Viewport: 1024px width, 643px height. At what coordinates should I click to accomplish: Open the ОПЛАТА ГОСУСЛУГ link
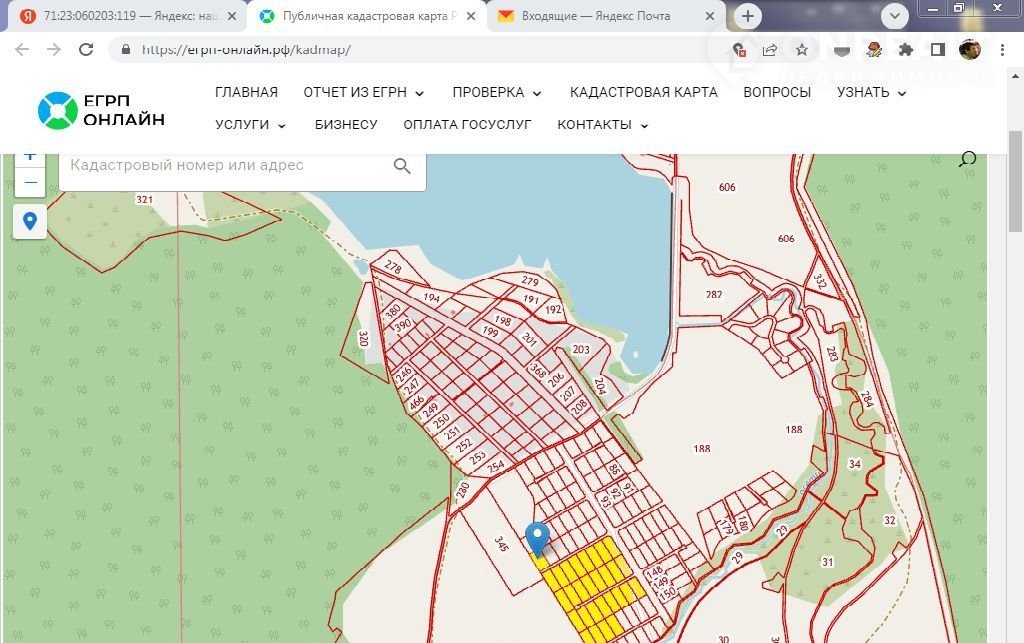click(467, 125)
